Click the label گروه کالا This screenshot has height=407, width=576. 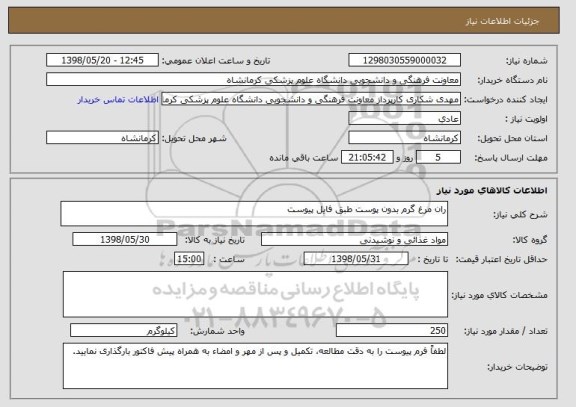coord(530,240)
